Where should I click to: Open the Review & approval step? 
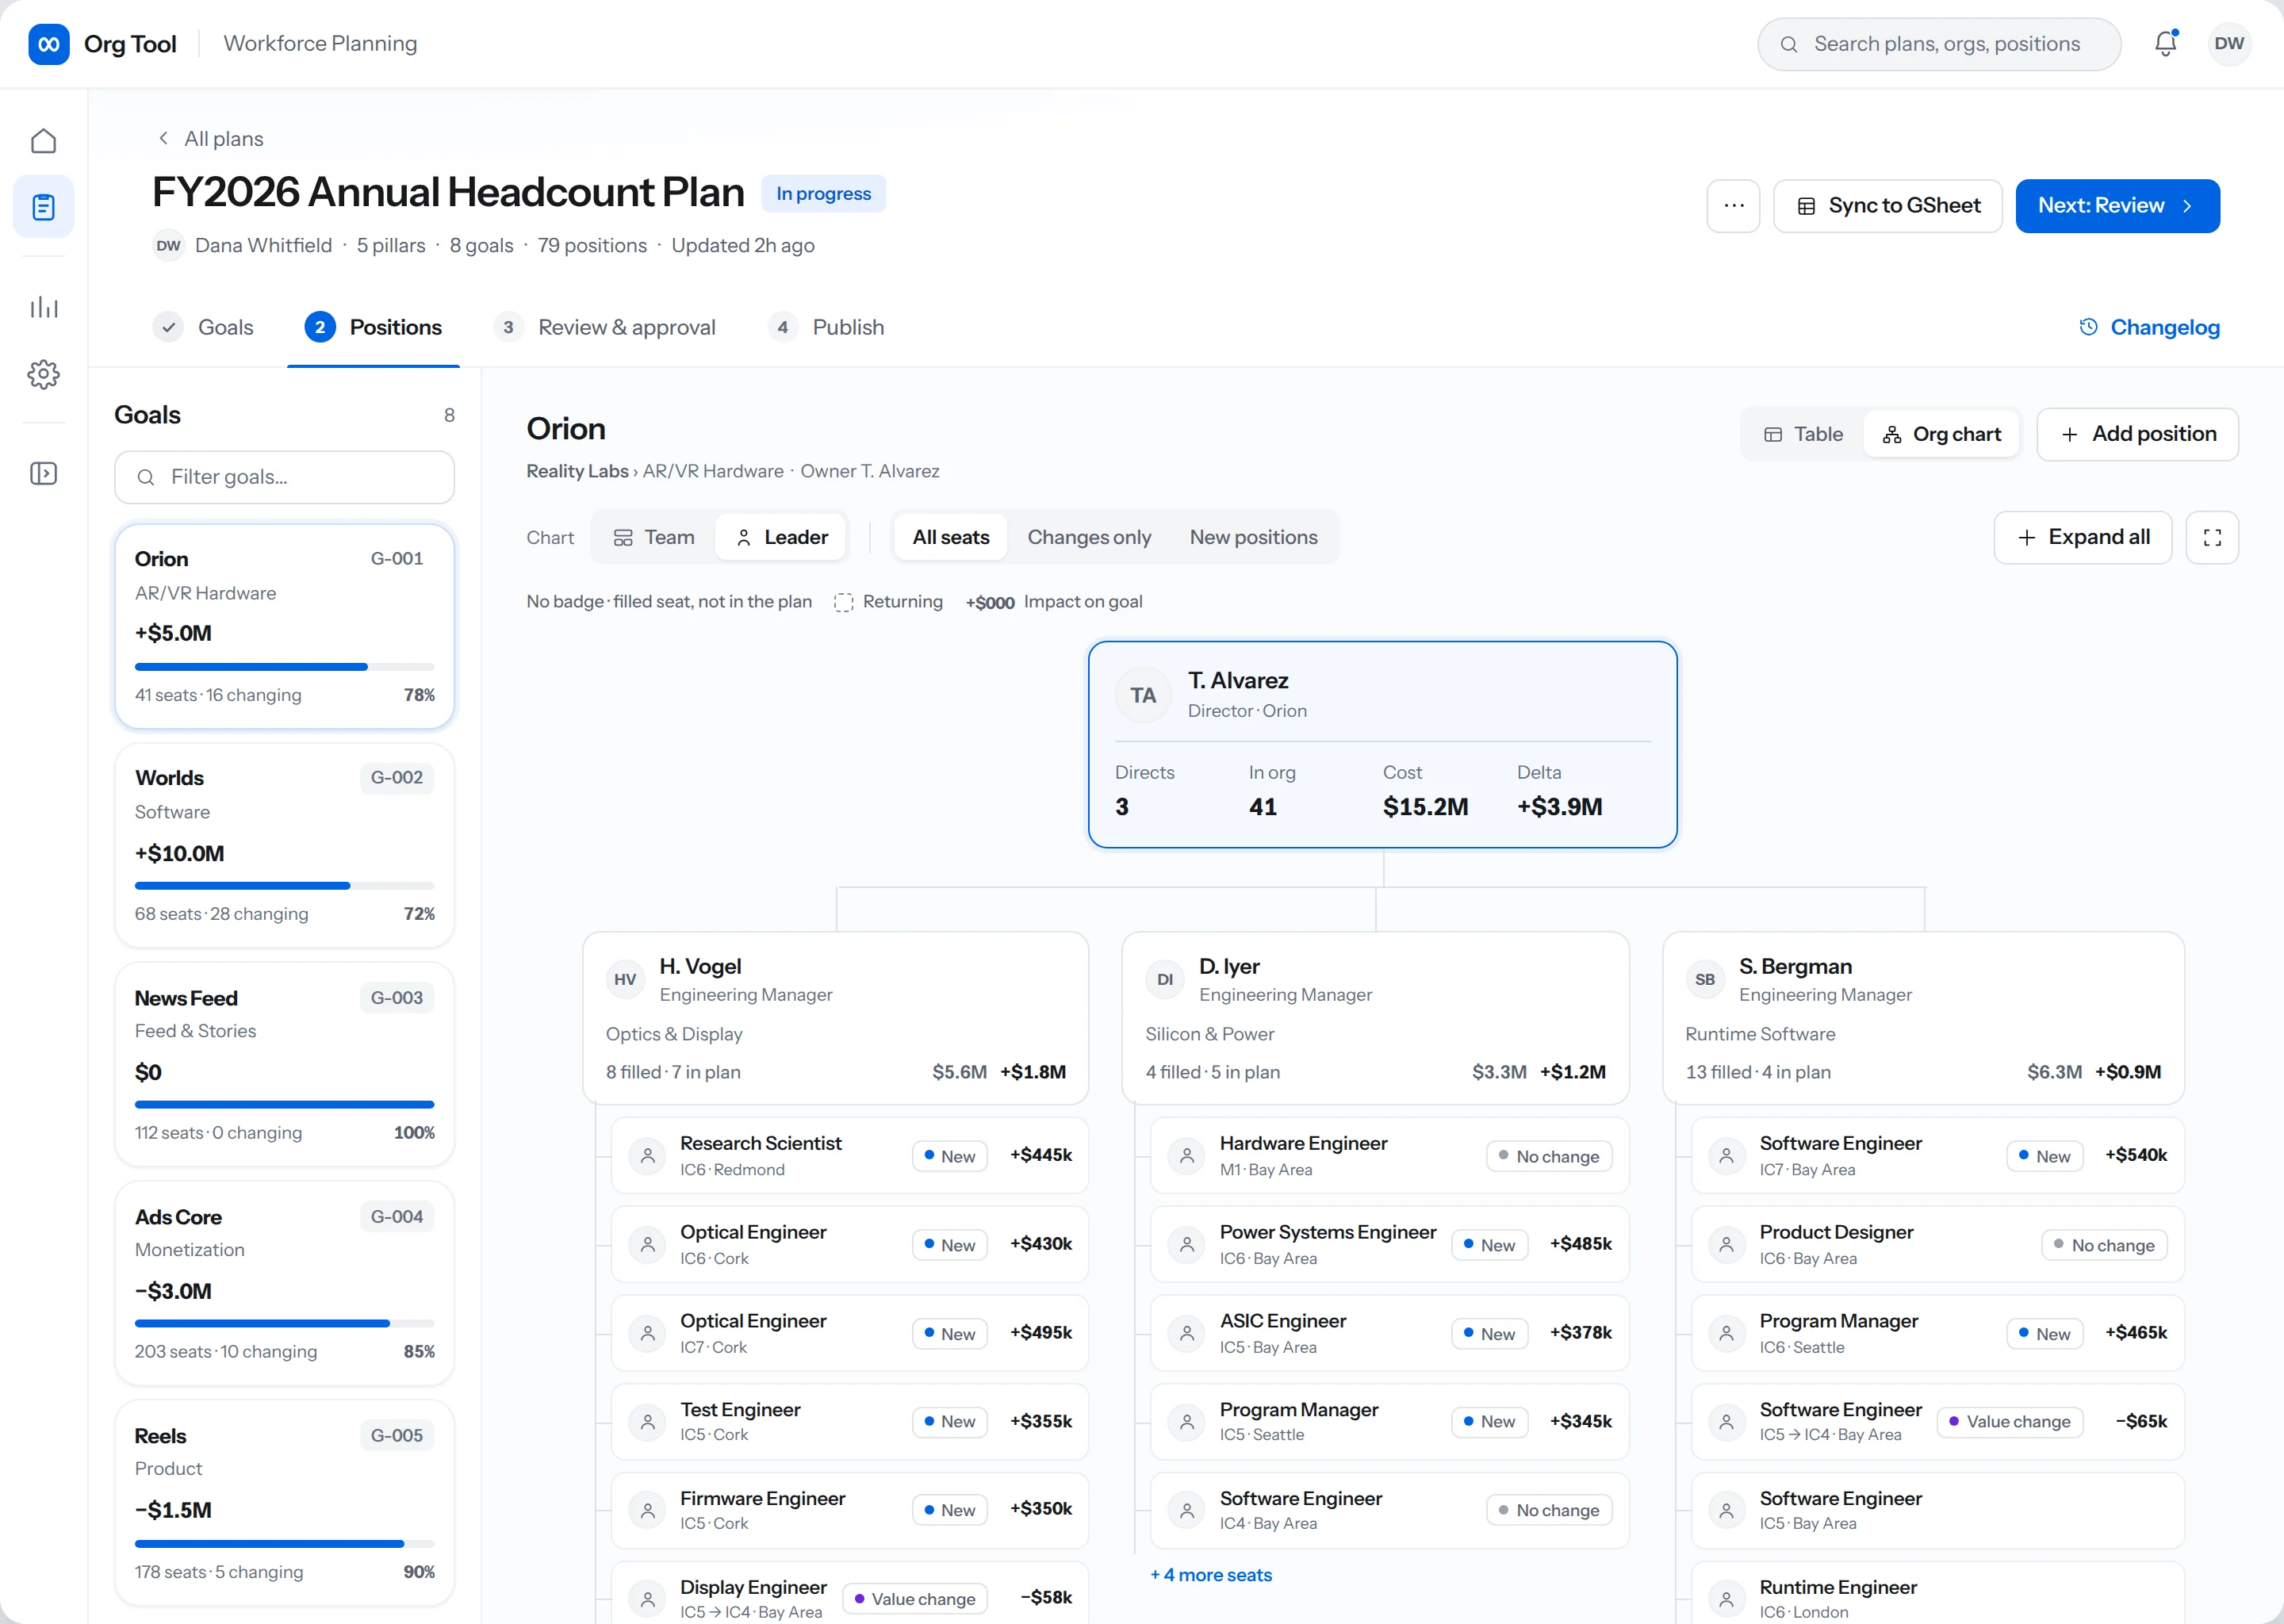point(605,327)
